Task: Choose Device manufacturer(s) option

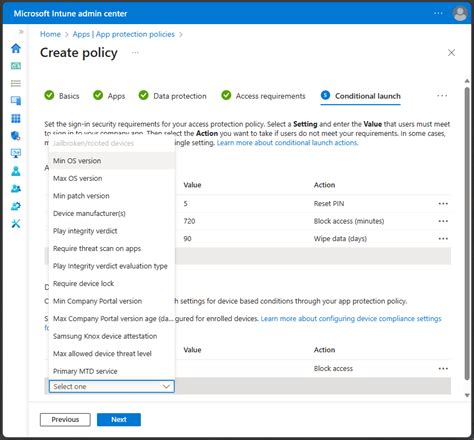Action: (112, 213)
